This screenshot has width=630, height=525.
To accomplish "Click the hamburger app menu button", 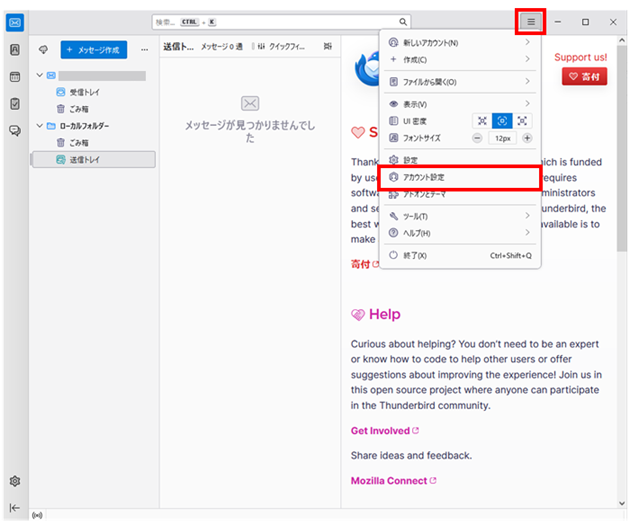I will tap(530, 21).
